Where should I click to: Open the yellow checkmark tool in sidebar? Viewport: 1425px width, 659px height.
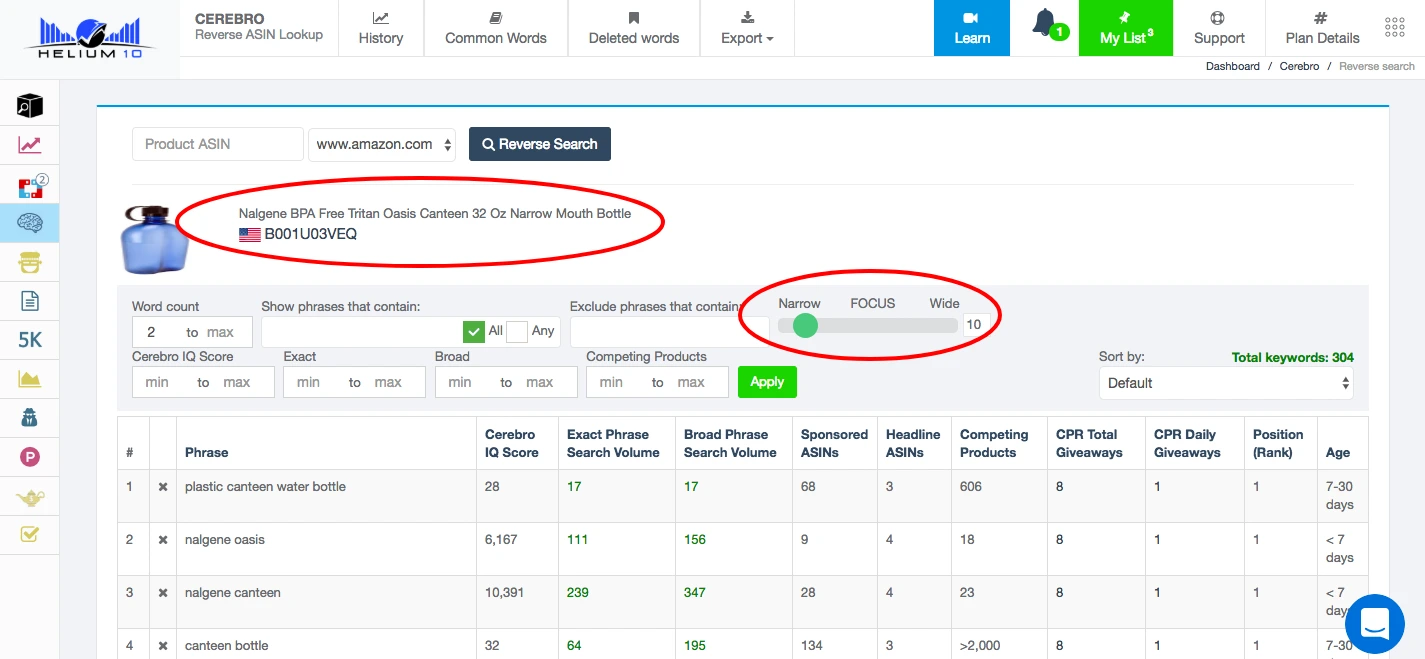(30, 535)
